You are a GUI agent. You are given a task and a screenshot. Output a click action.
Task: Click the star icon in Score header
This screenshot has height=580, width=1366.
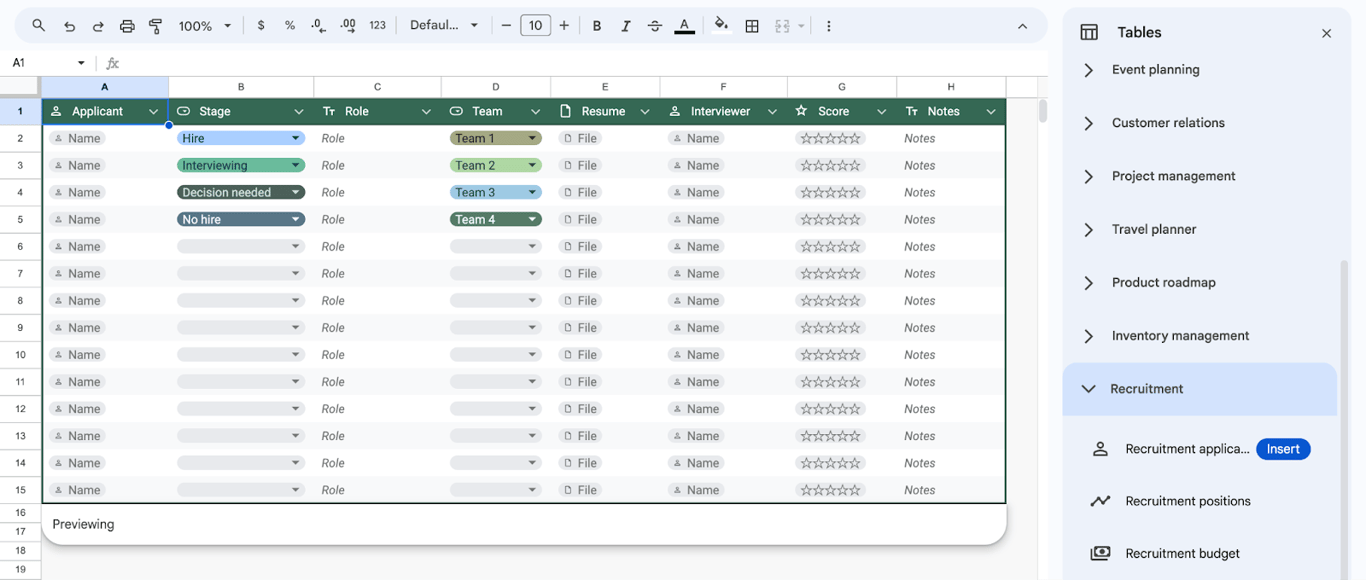(801, 111)
